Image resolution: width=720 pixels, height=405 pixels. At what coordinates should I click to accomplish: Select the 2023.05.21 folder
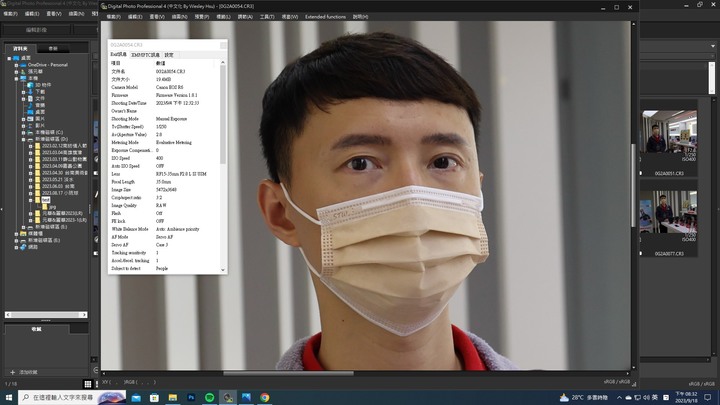[57, 180]
